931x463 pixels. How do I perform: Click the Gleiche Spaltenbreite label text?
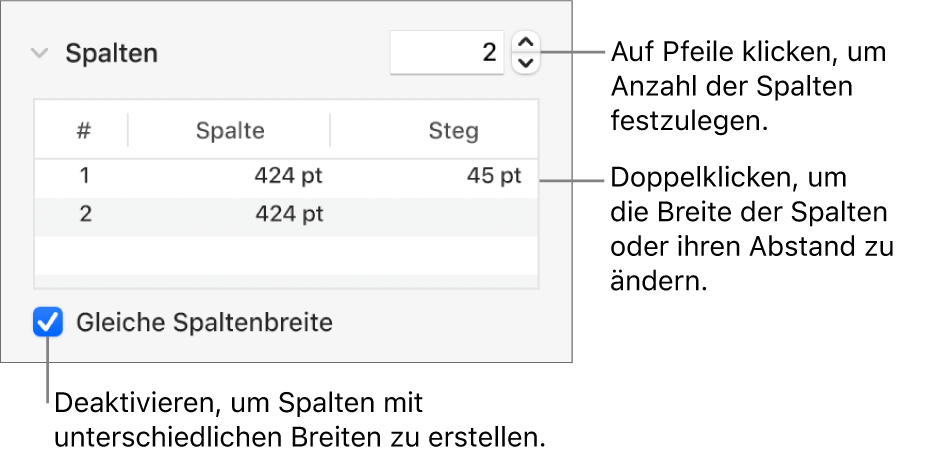204,323
